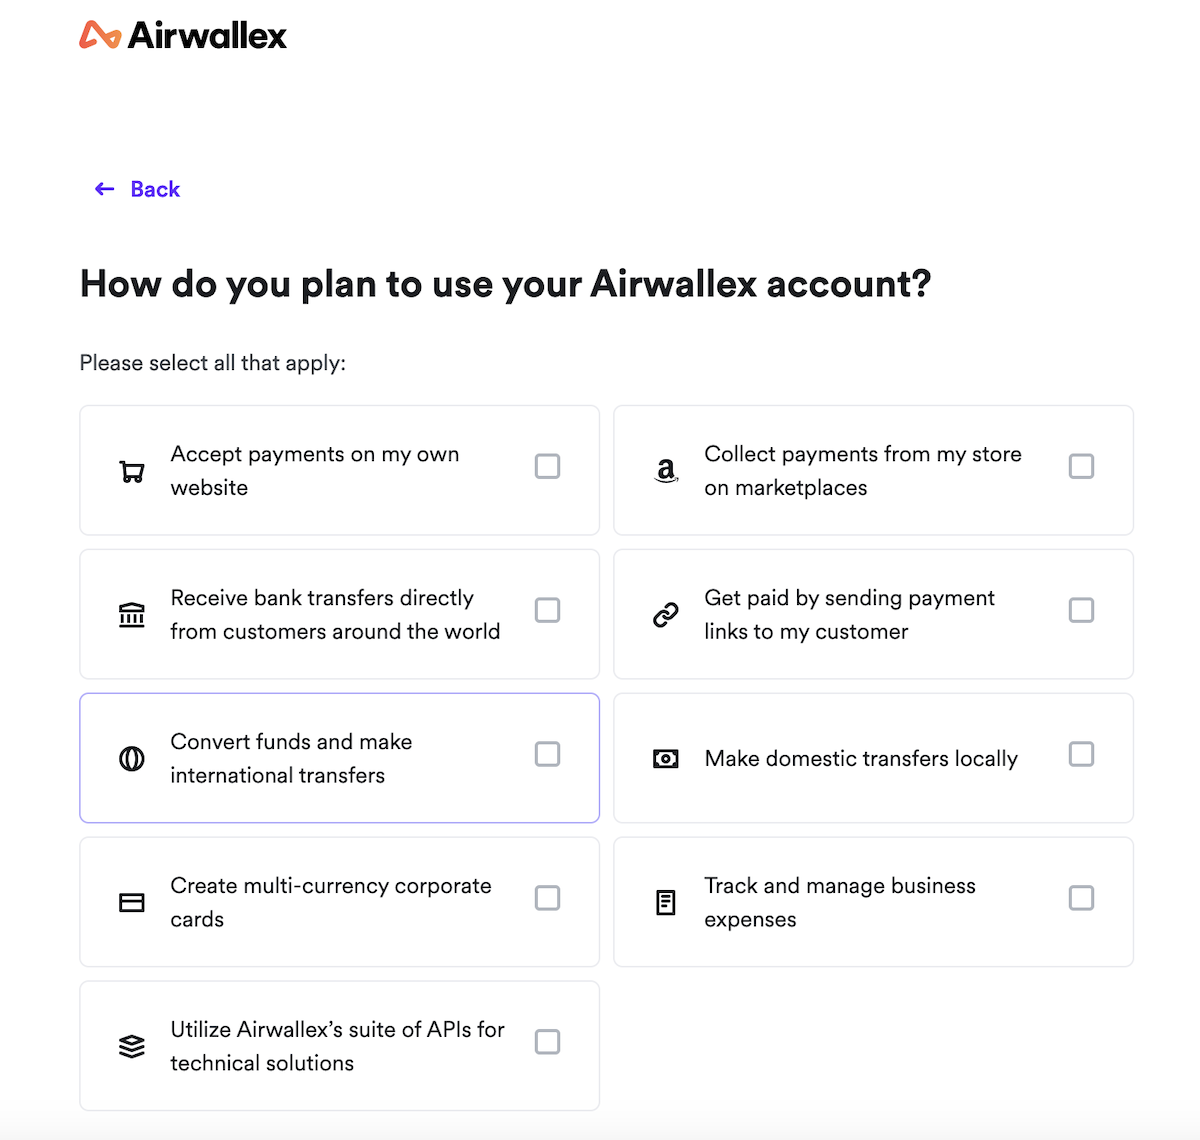
Task: Check 'Utilize Airwallex's suite of APIs'
Action: point(547,1042)
